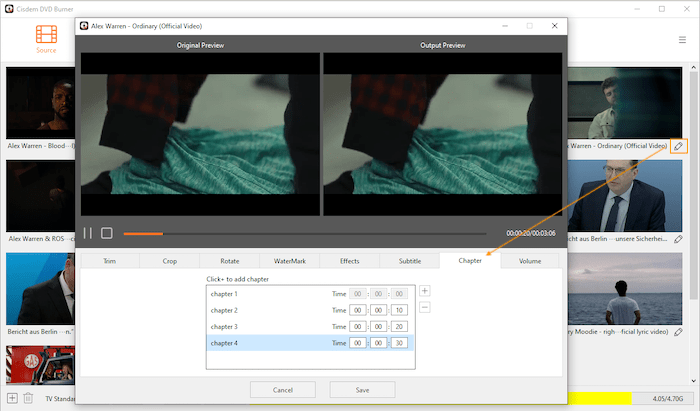
Task: Pause the video preview playback
Action: coord(88,233)
